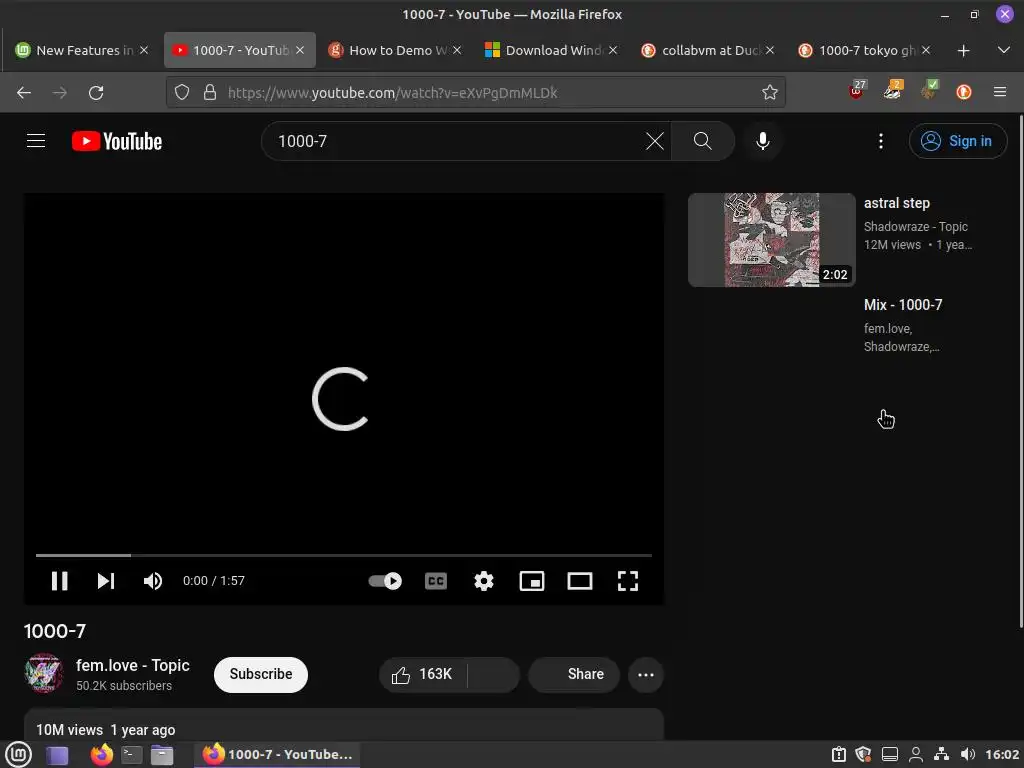Image resolution: width=1024 pixels, height=768 pixels.
Task: Share the video
Action: [574, 674]
